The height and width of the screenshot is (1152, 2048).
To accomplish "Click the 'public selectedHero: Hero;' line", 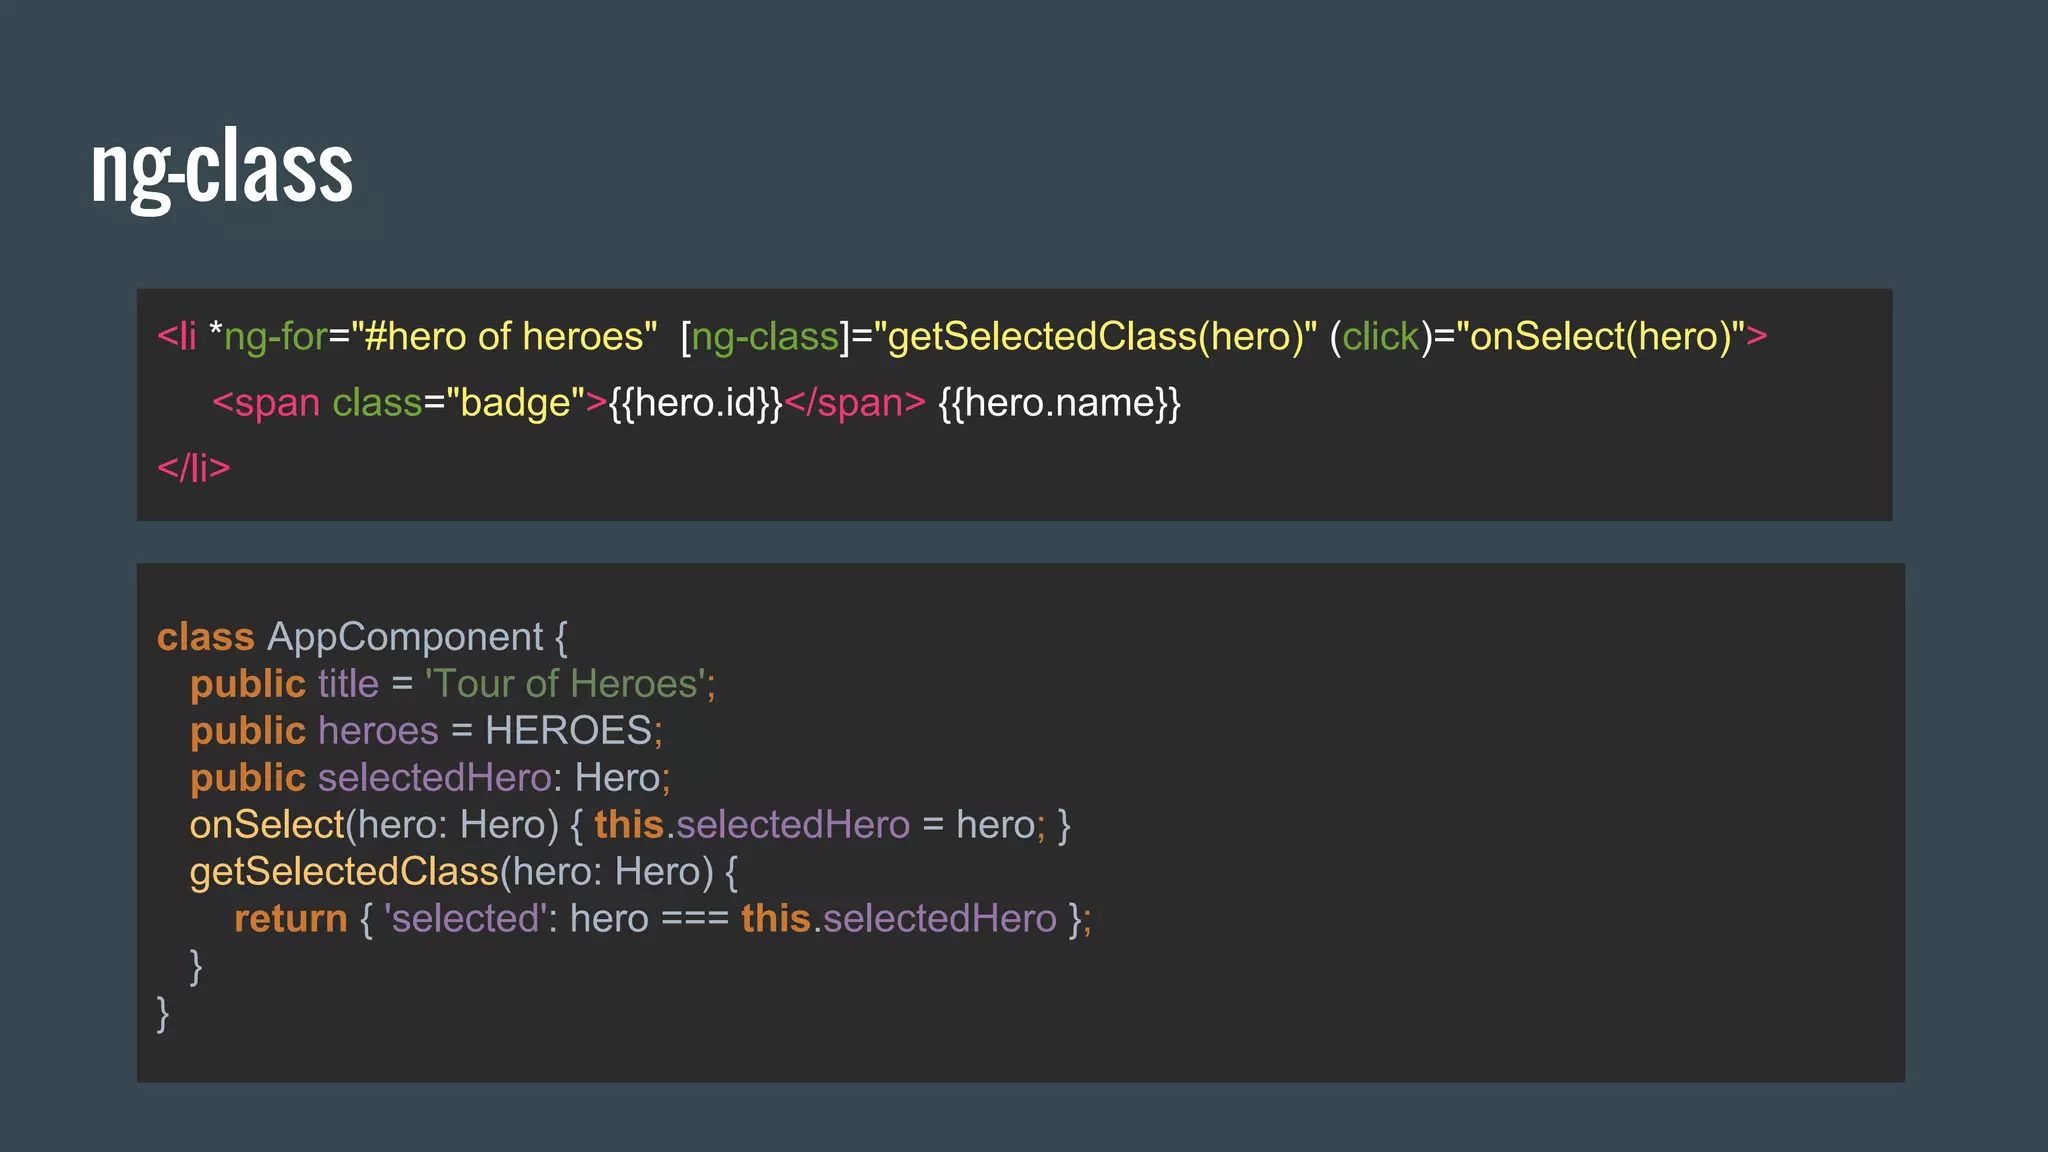I will tap(430, 778).
